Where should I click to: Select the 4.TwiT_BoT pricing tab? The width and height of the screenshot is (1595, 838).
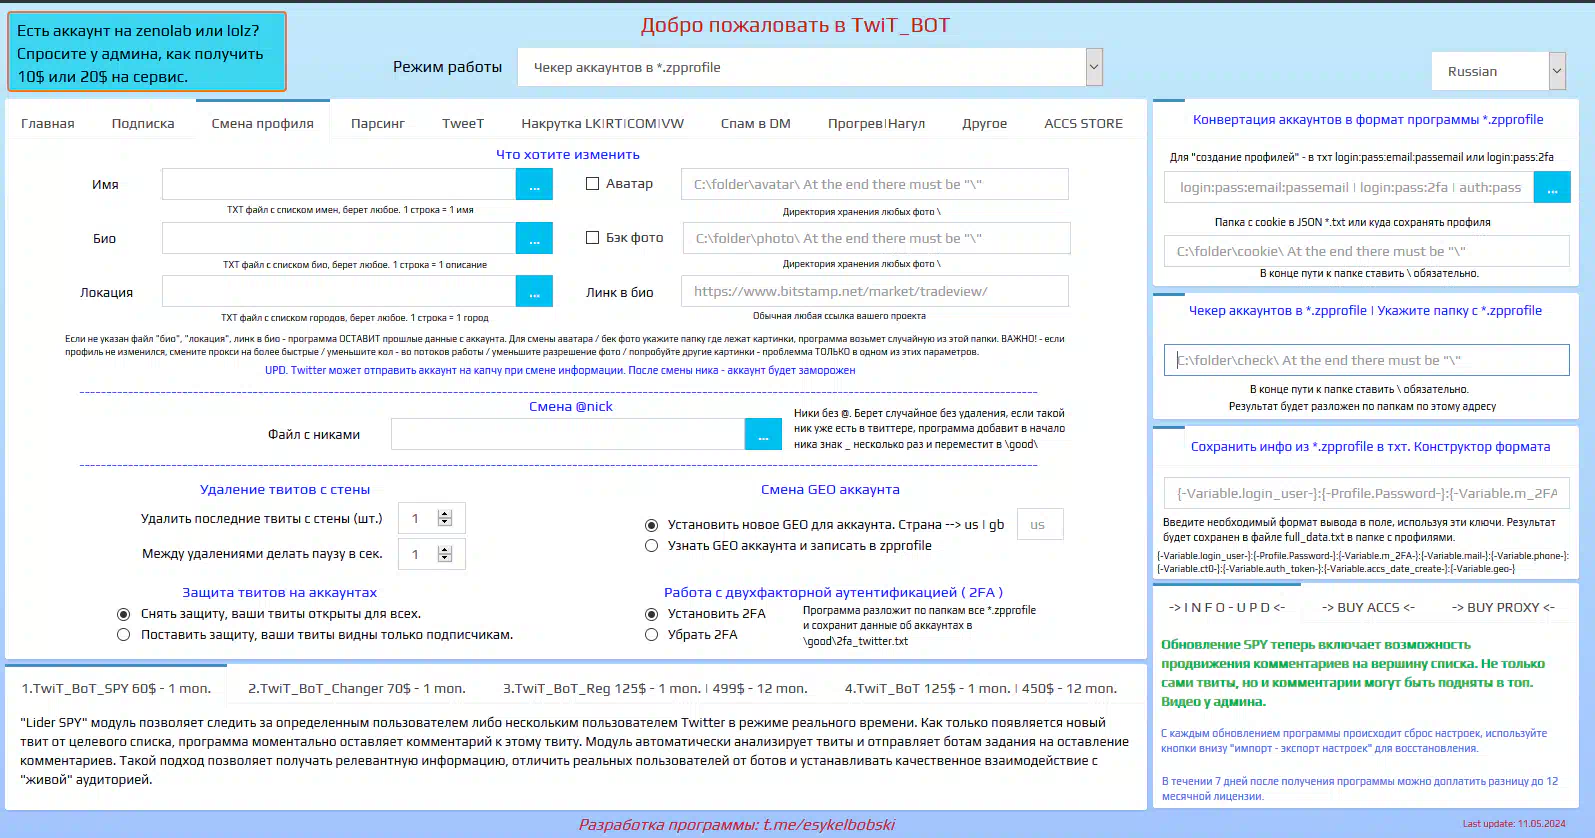[x=981, y=689]
